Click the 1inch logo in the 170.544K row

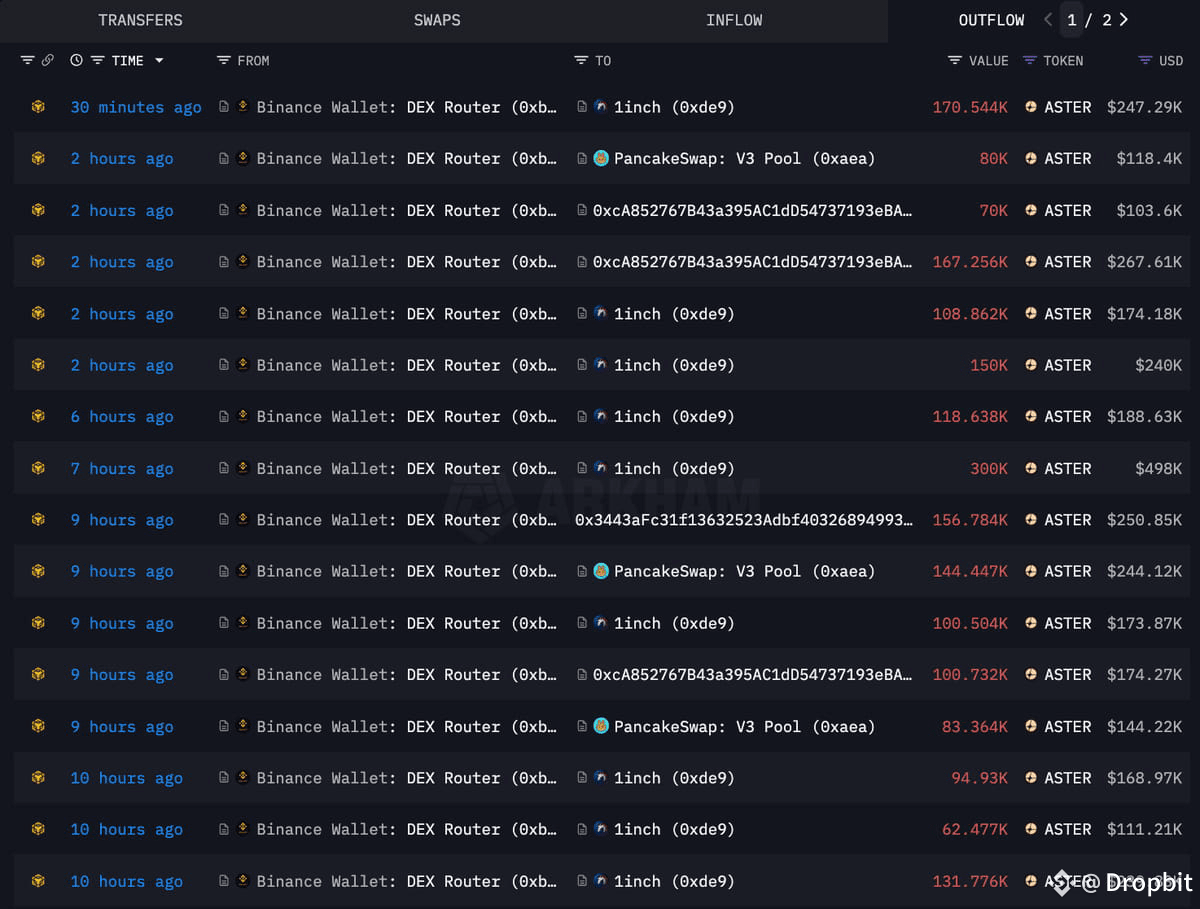tap(600, 106)
